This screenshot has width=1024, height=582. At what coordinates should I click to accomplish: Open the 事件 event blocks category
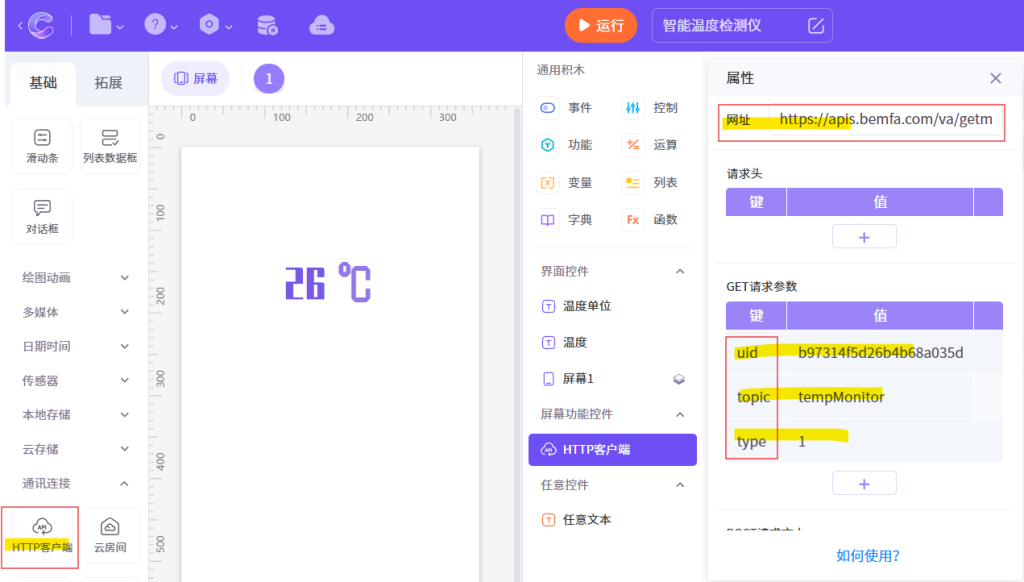[566, 108]
